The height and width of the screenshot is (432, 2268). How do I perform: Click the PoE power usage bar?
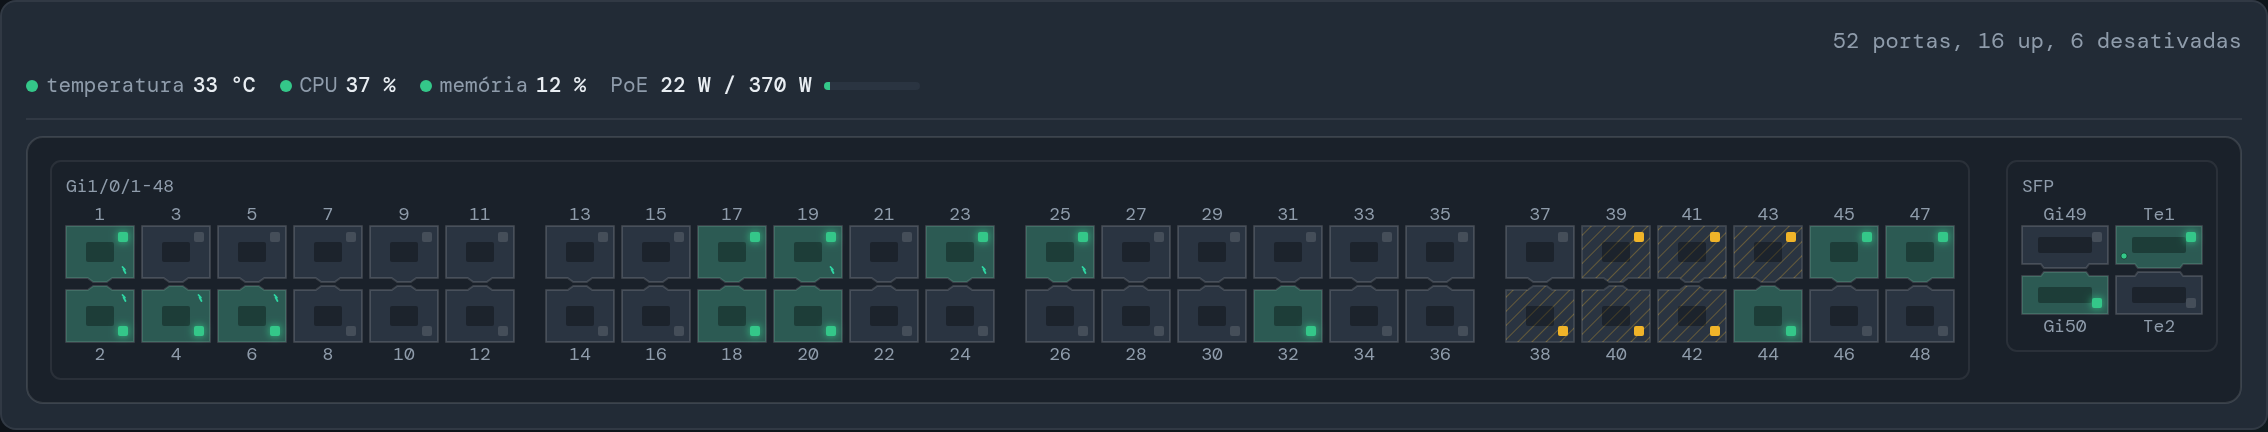point(871,86)
